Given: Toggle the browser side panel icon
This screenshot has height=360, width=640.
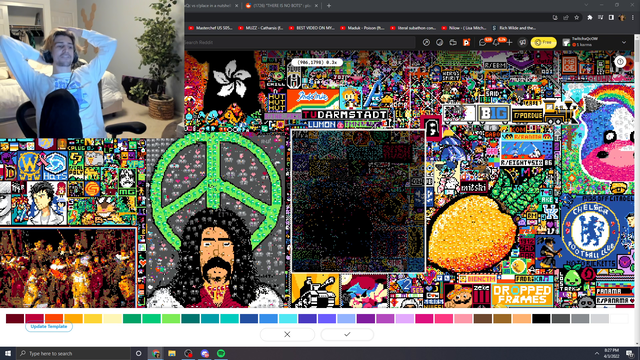Looking at the screenshot, I should point(611,18).
